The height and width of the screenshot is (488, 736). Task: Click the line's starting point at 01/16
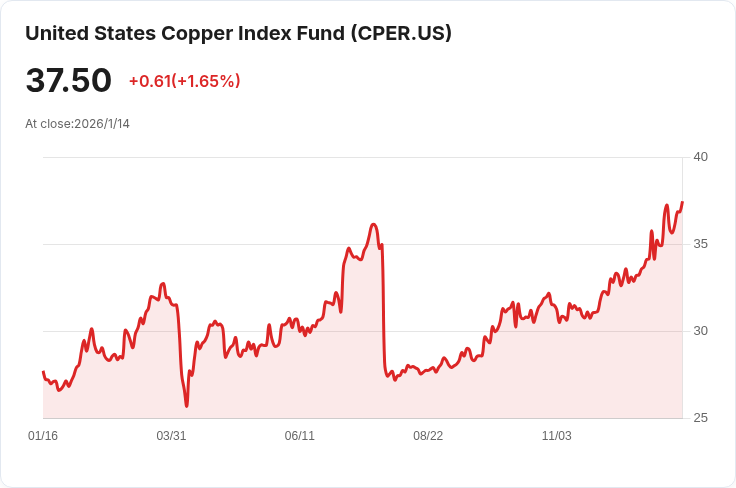[x=43, y=372]
